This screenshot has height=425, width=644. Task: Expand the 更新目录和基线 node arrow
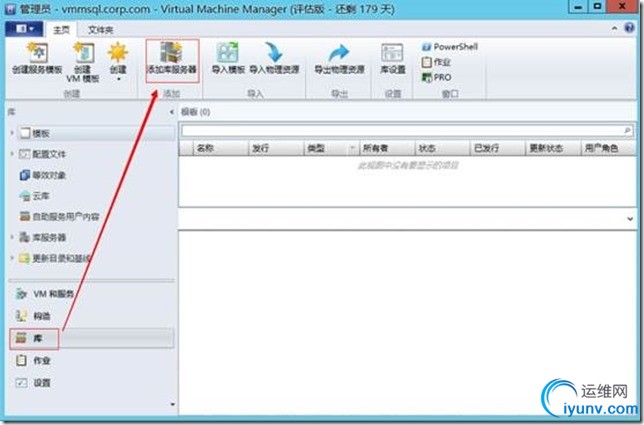12,258
